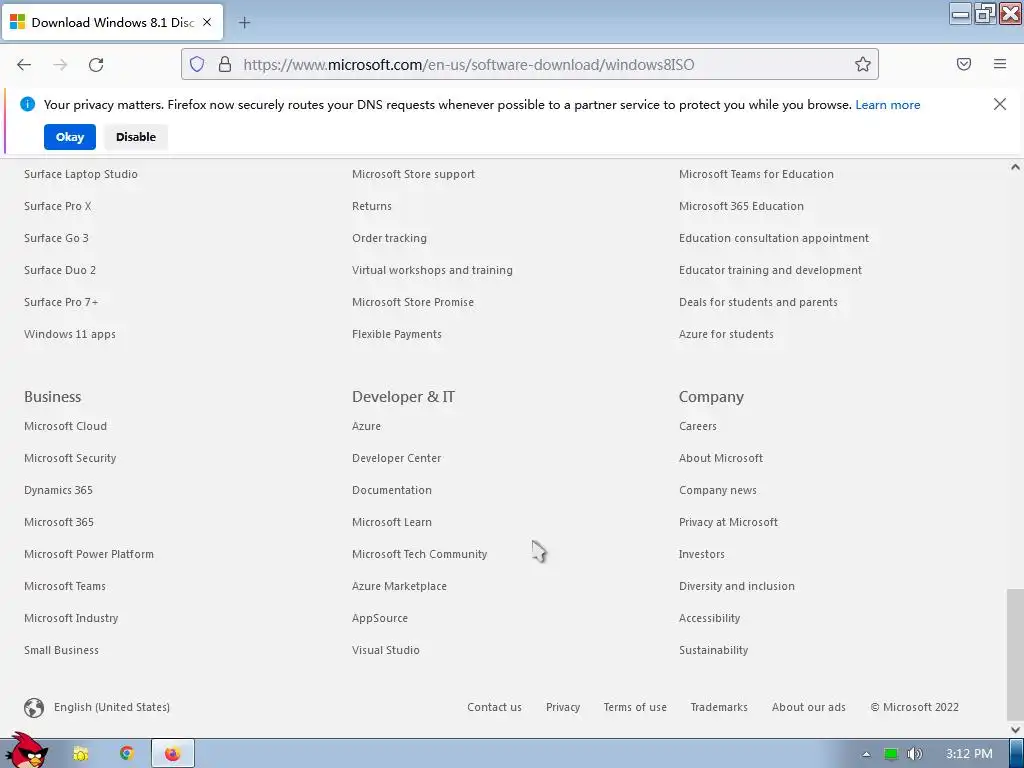
Task: Open Microsoft Store Promise link
Action: [413, 302]
